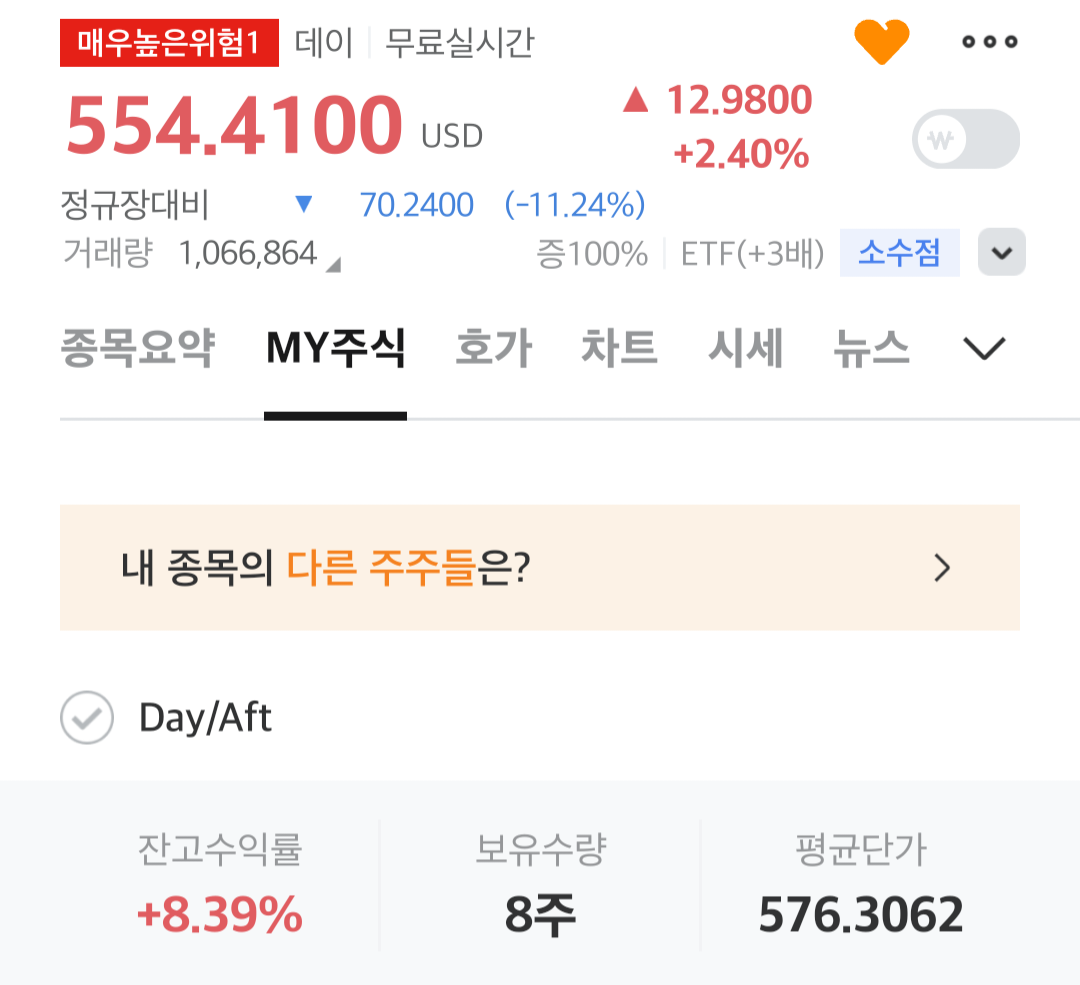Select the MY주식 tab
The width and height of the screenshot is (1080, 985).
[335, 347]
